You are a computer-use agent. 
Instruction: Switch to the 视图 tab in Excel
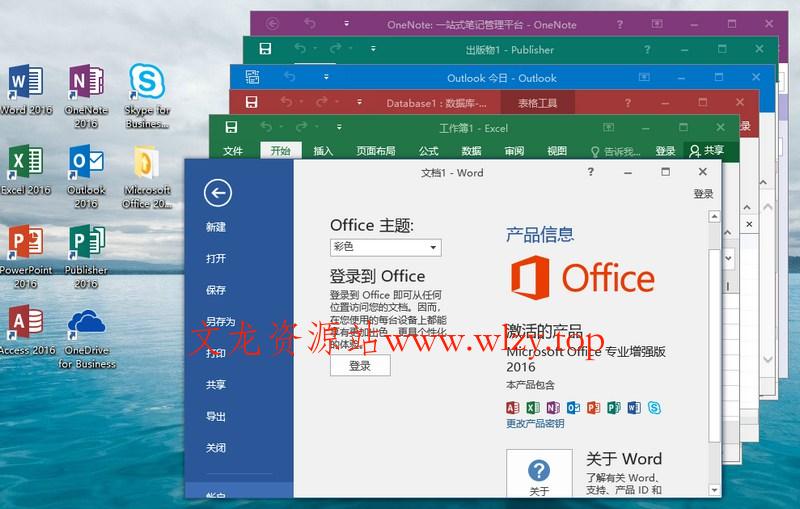point(557,151)
